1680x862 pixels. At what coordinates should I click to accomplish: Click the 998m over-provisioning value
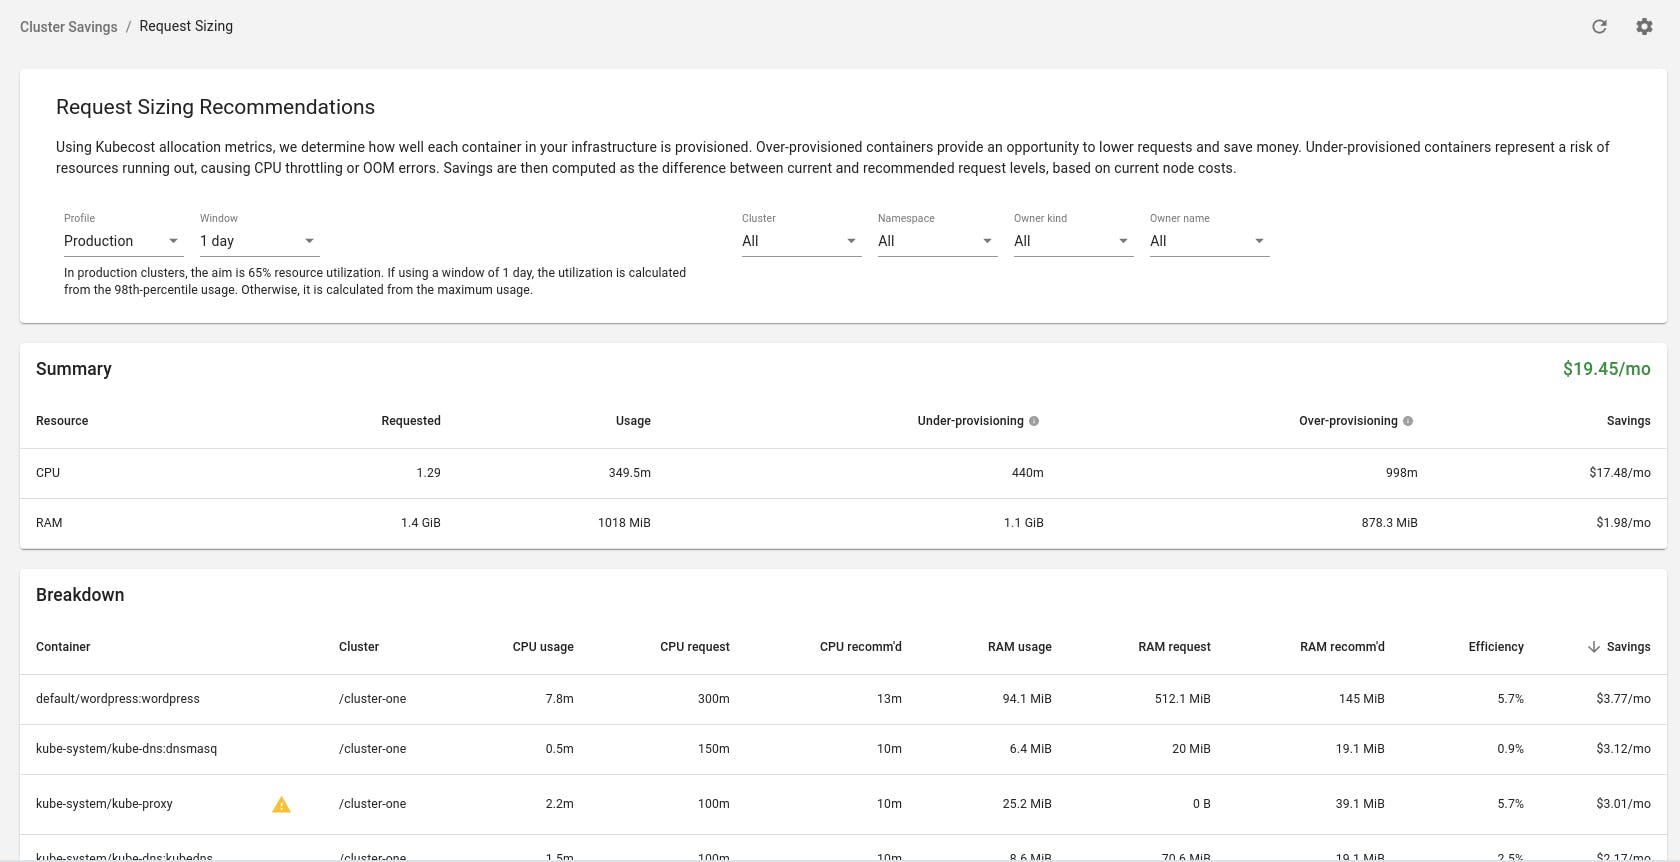pos(1402,473)
